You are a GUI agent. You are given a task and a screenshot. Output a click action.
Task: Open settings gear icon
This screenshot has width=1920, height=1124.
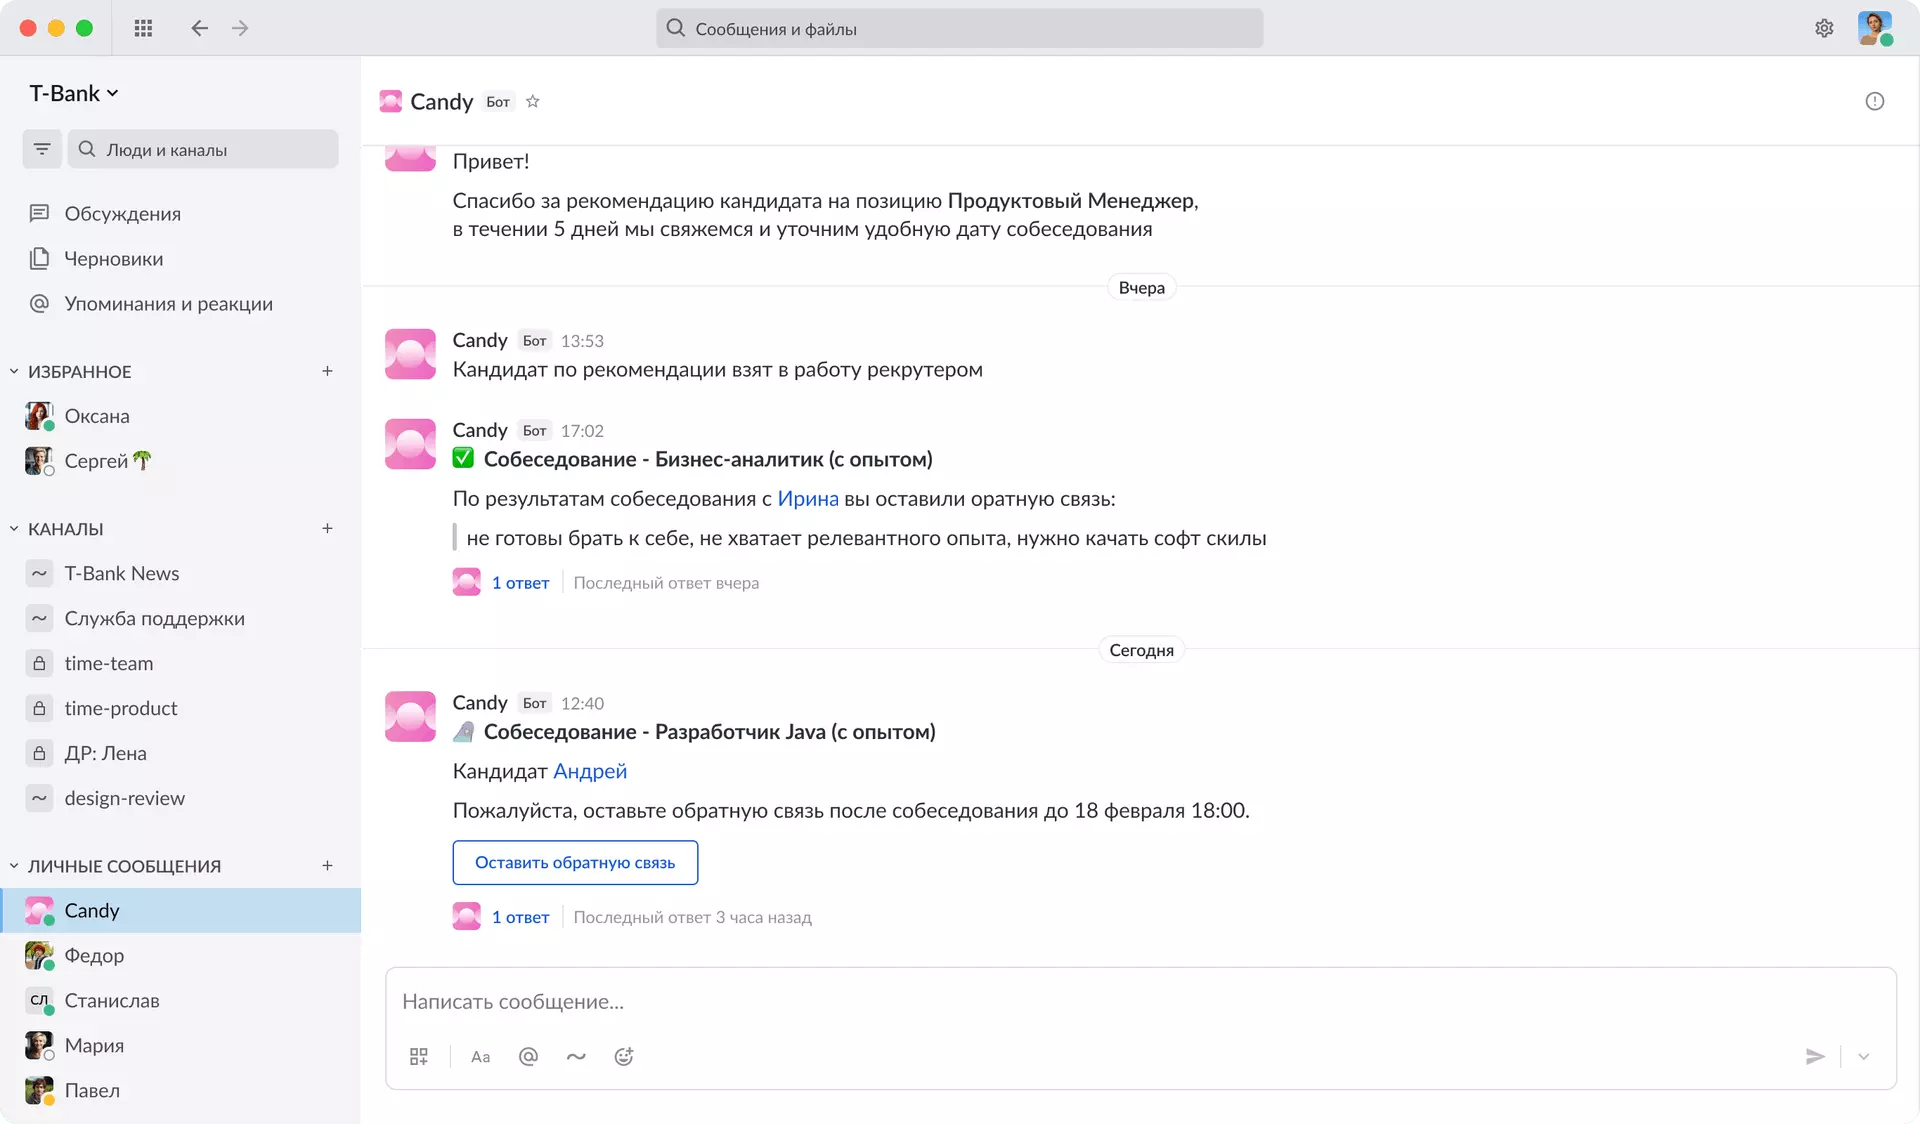(1824, 28)
